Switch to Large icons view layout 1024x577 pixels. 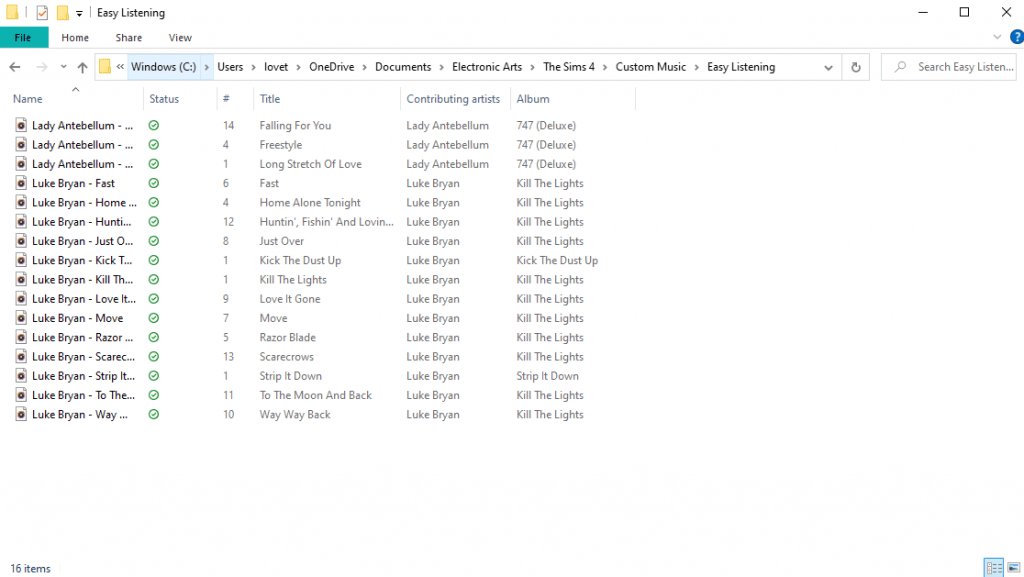(x=1014, y=568)
